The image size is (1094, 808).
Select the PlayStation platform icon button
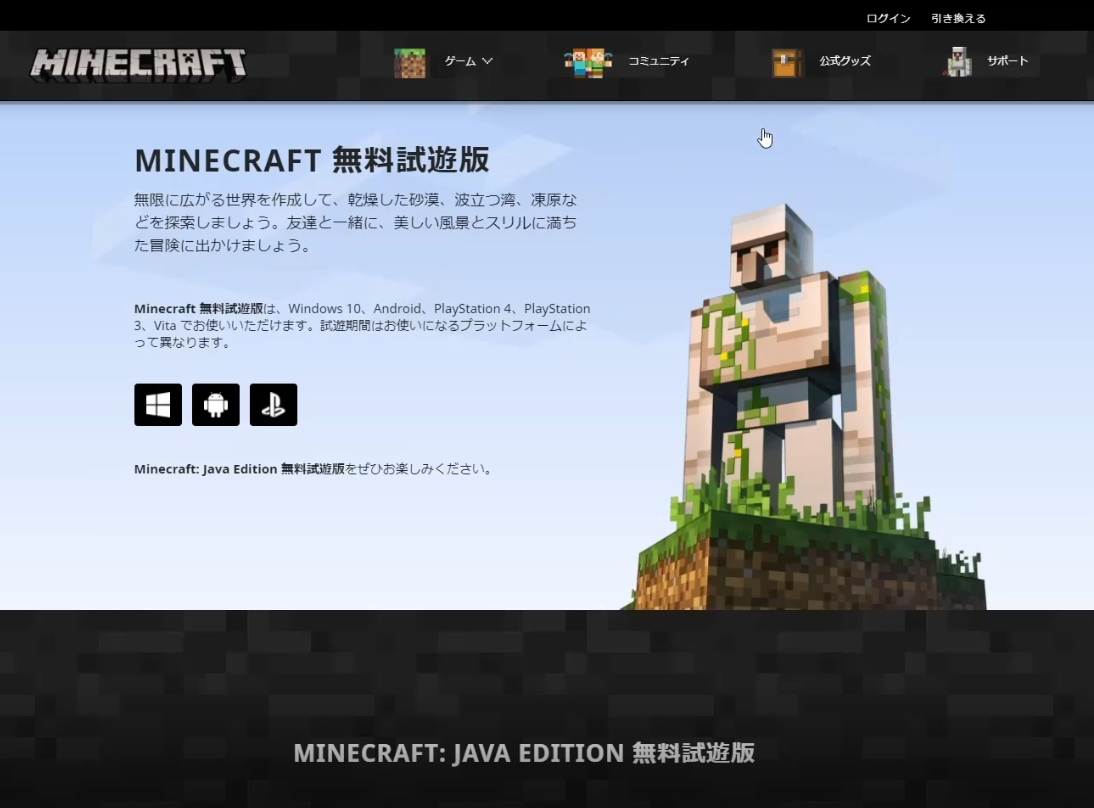coord(274,405)
